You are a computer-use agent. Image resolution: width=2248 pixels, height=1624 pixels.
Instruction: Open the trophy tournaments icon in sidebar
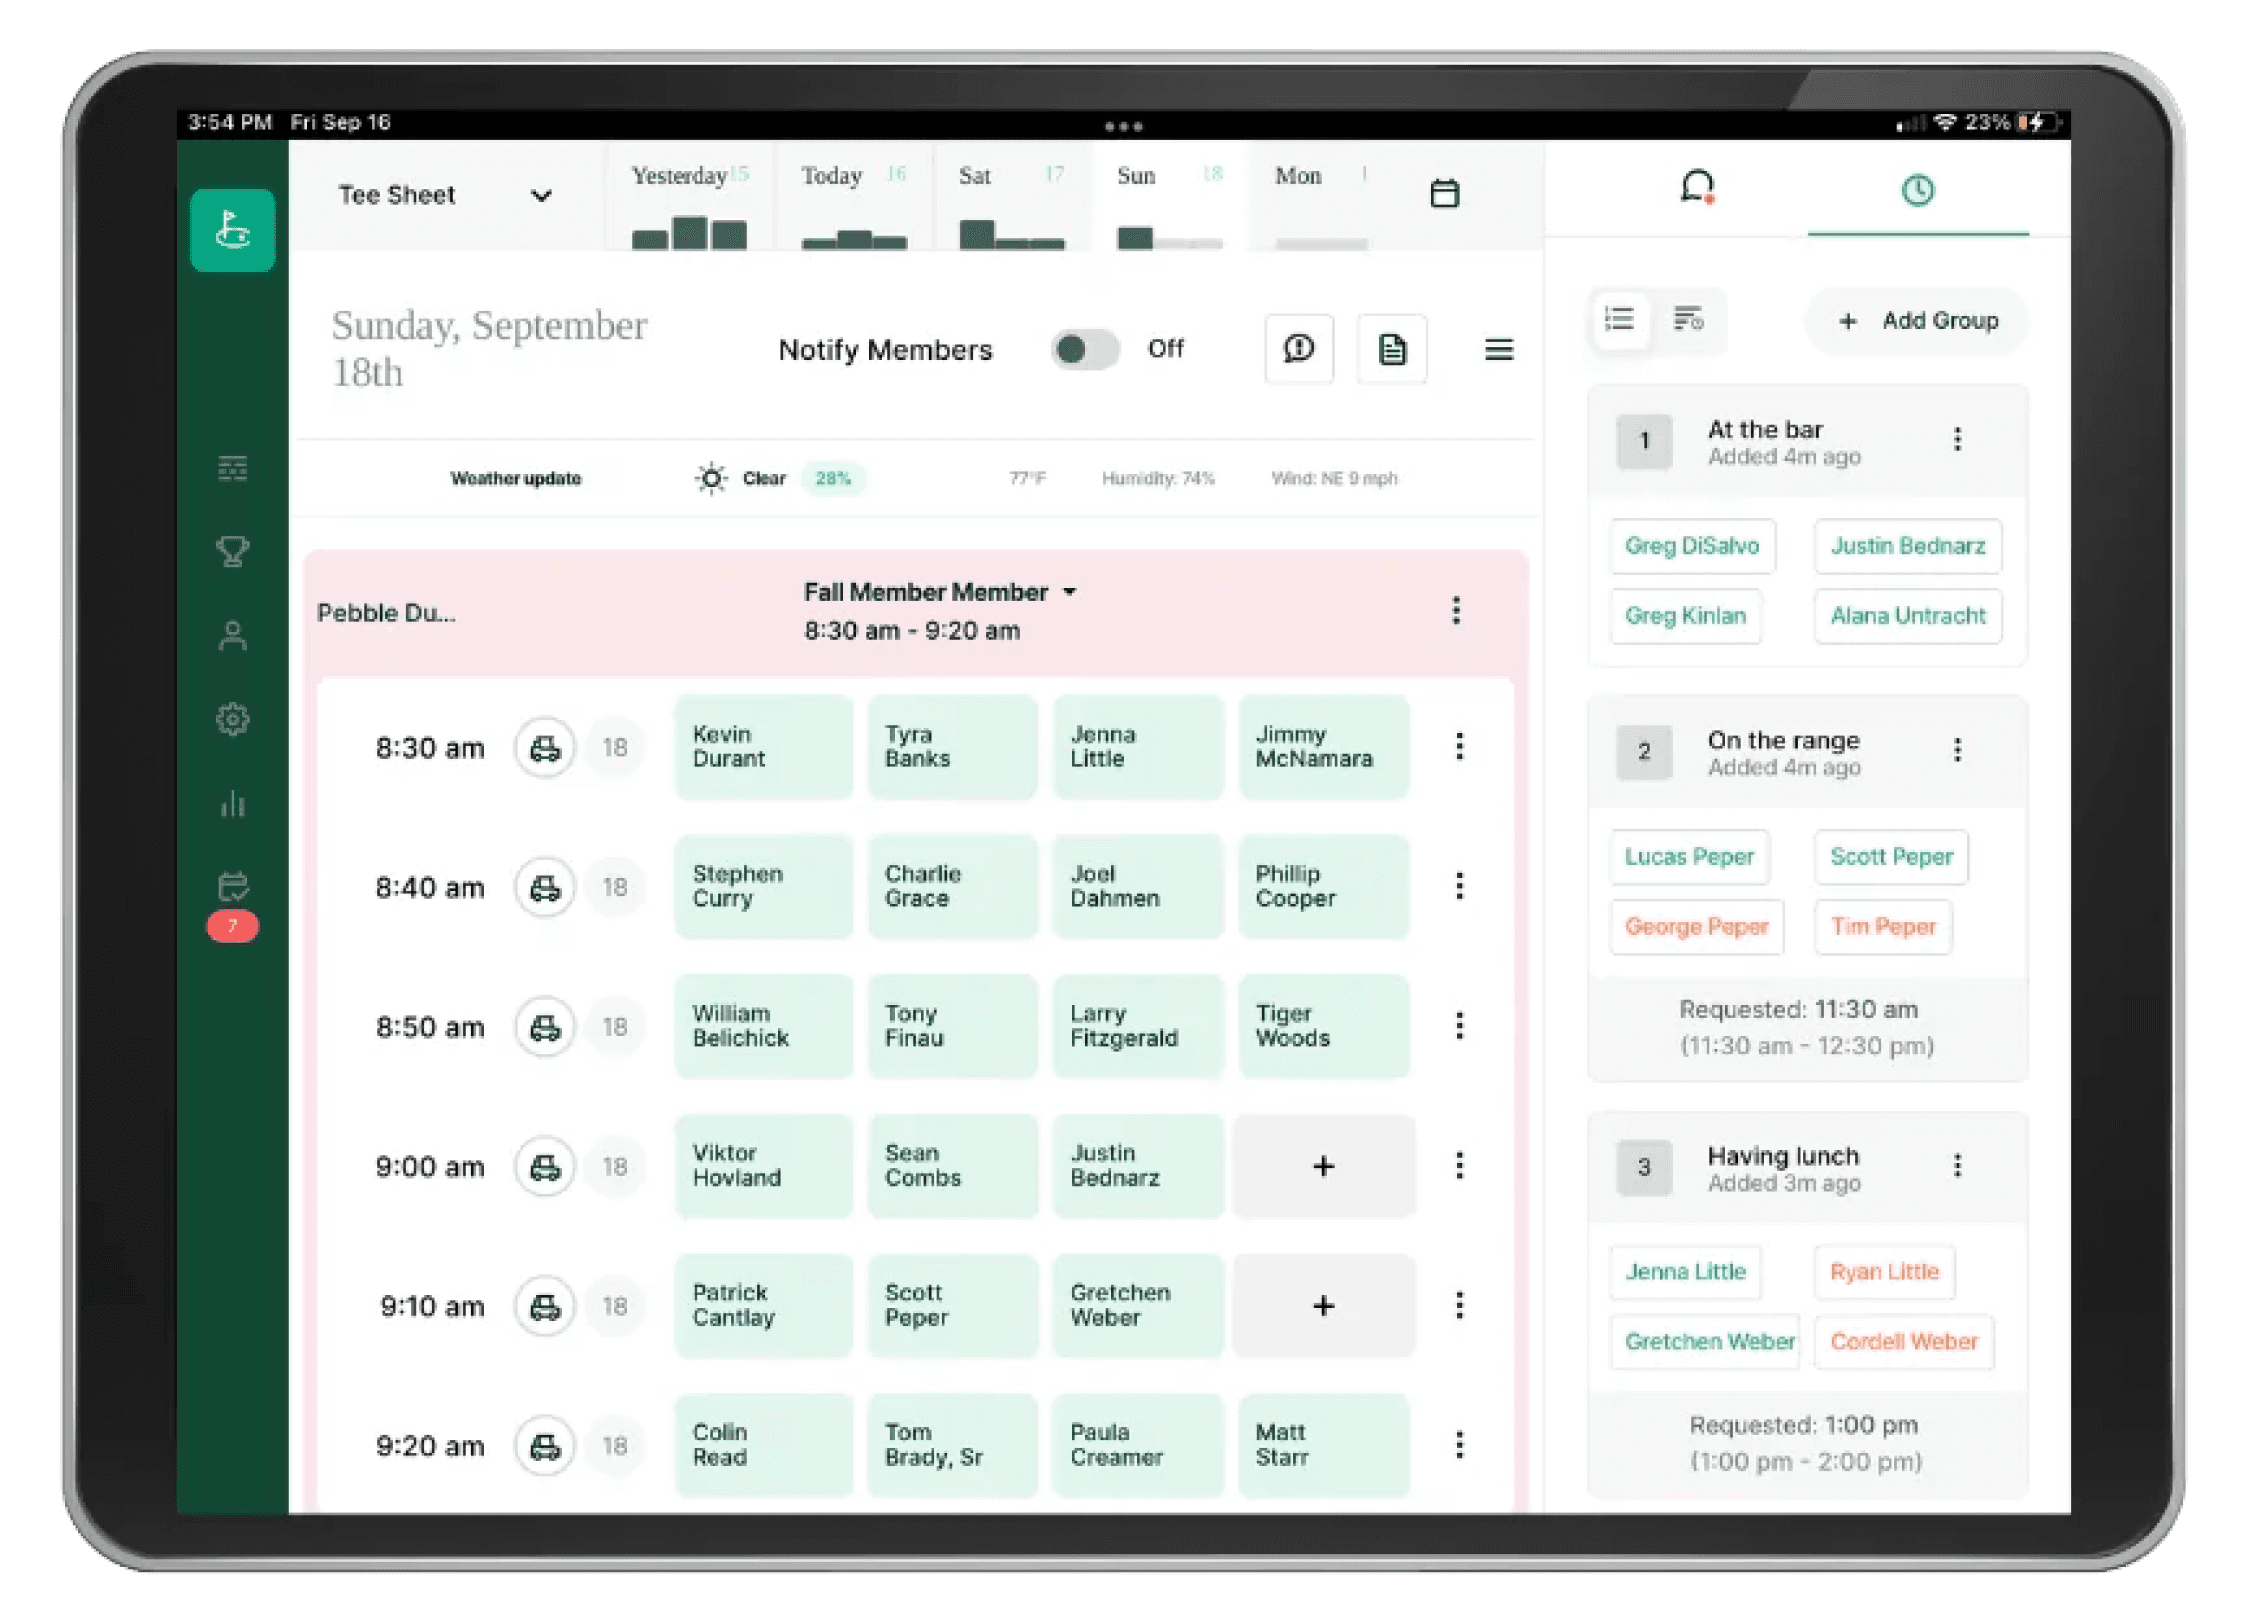point(232,551)
